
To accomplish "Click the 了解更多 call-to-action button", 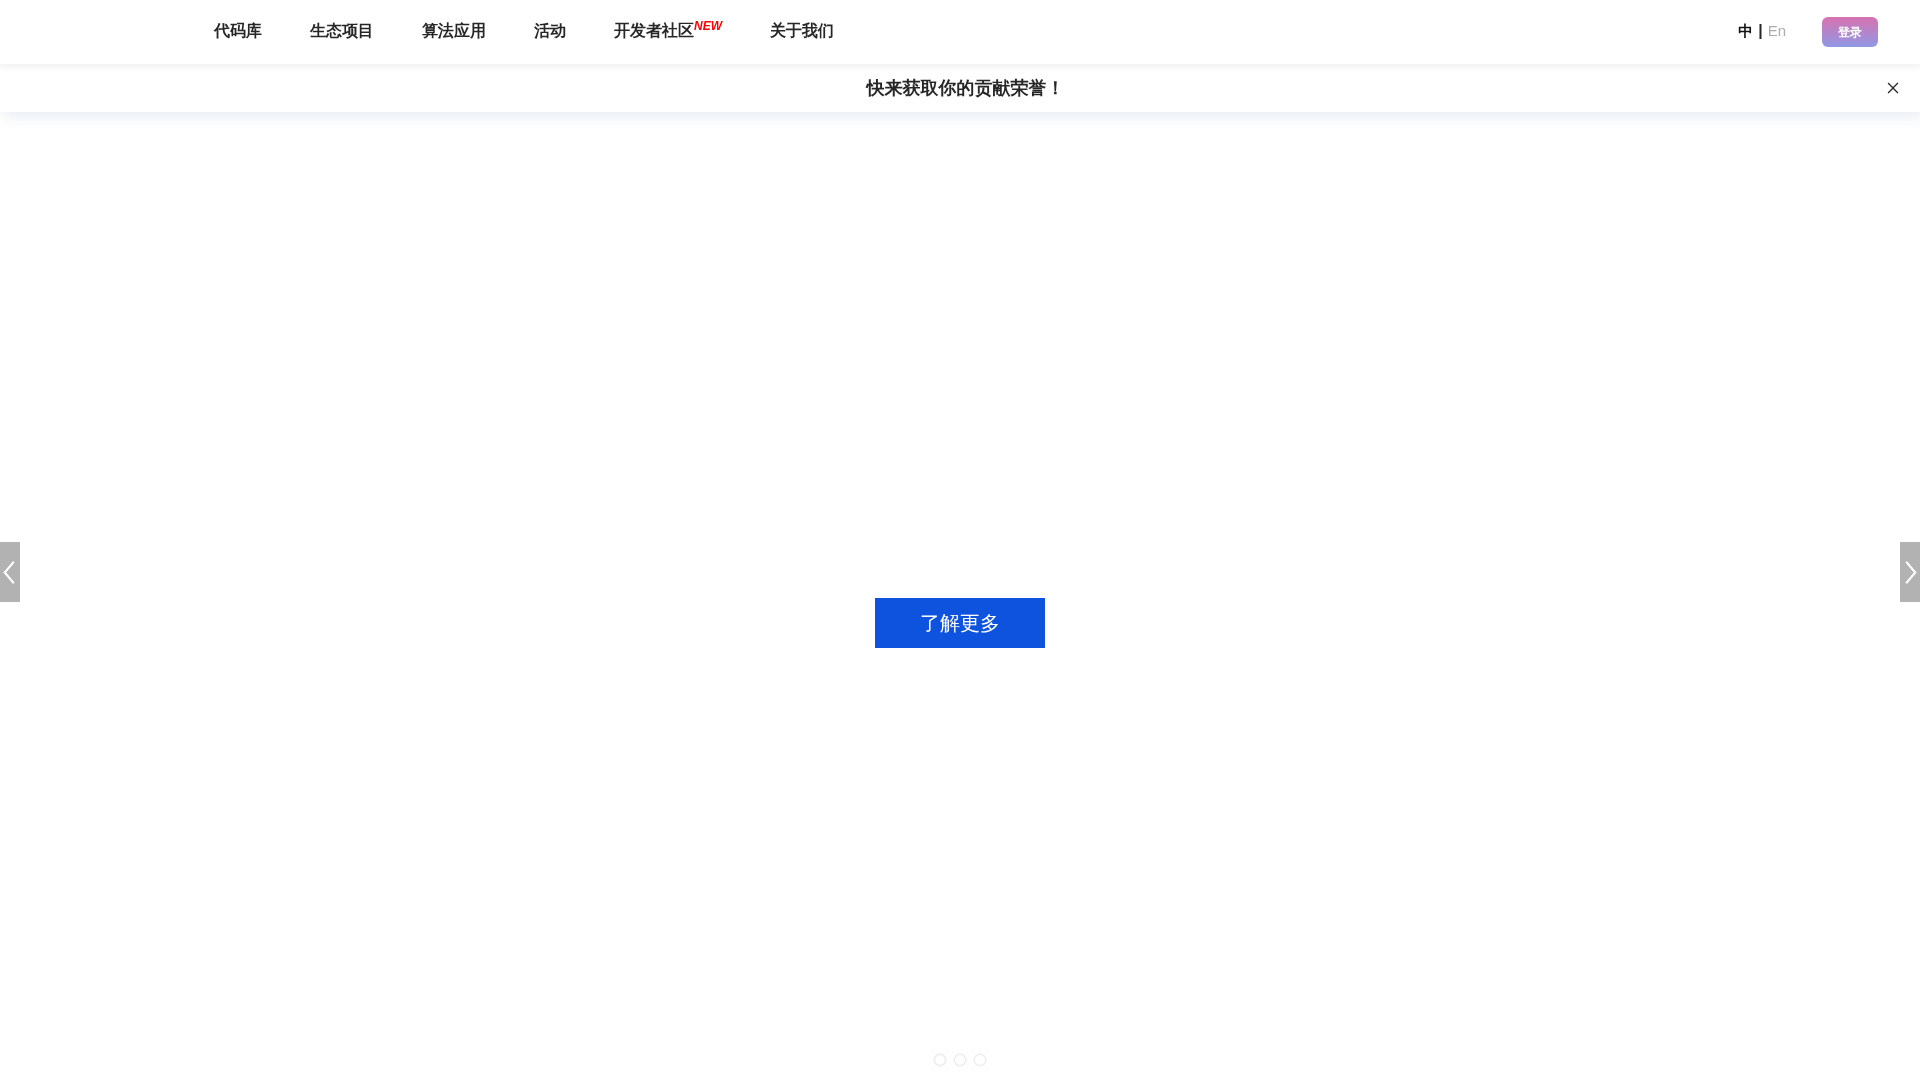I will [x=959, y=622].
